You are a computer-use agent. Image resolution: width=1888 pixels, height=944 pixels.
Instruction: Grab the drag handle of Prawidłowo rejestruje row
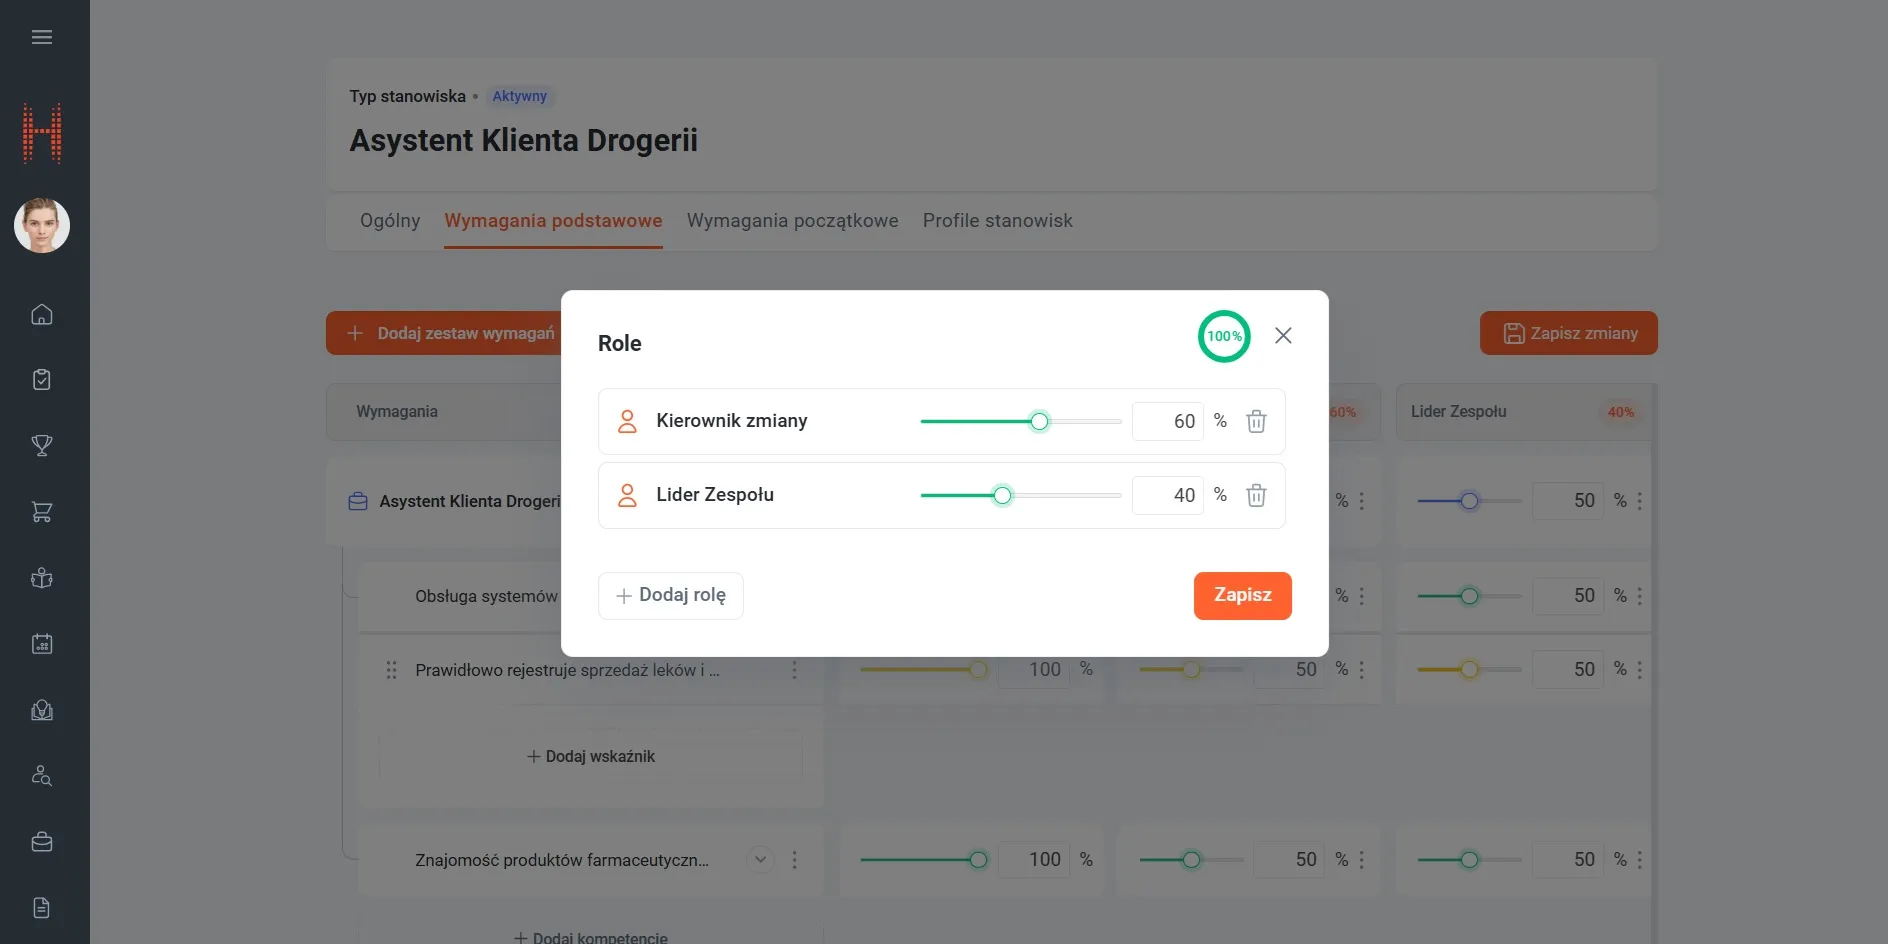[x=391, y=670]
